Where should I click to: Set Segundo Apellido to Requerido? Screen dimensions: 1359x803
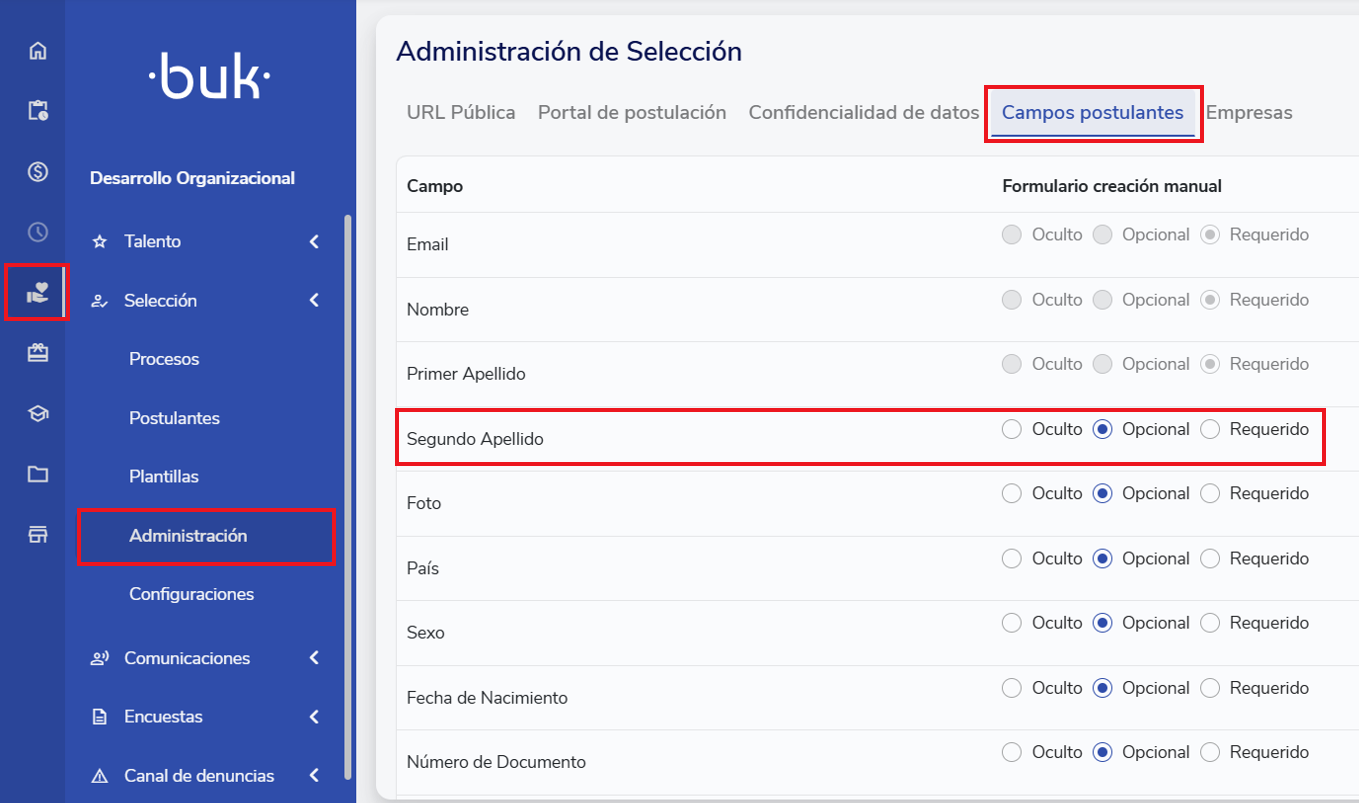1210,430
